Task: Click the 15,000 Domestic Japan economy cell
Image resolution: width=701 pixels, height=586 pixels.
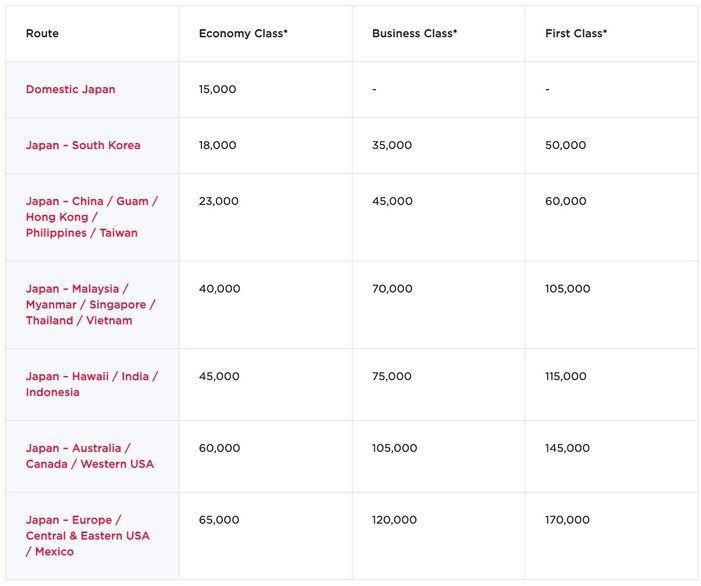Action: point(218,89)
